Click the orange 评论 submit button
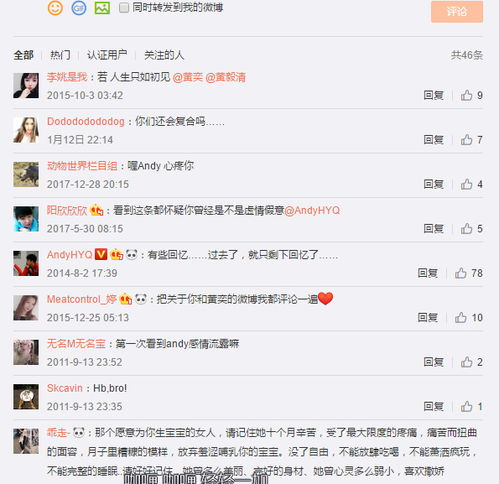499x484 pixels. coord(457,12)
